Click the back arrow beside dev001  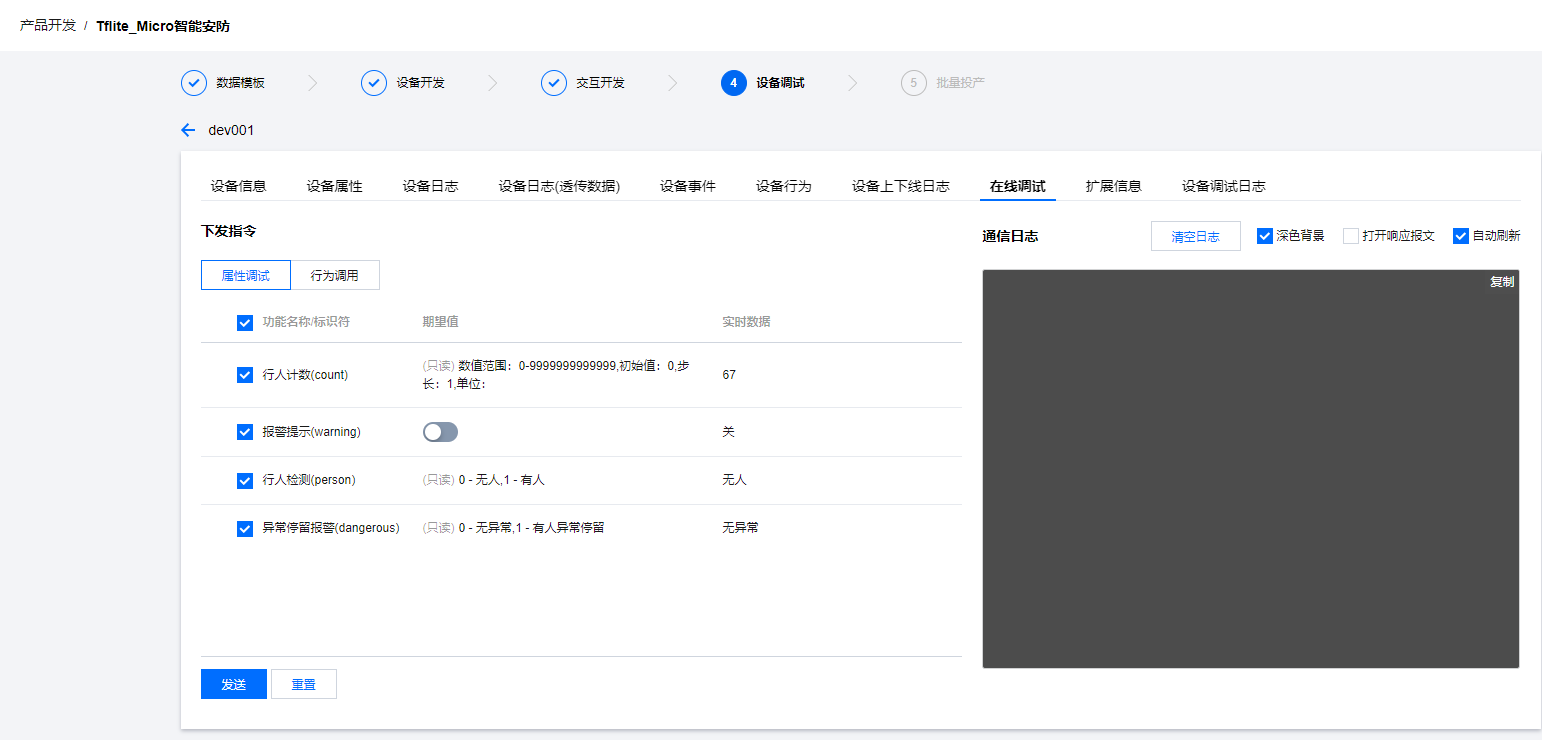[188, 130]
